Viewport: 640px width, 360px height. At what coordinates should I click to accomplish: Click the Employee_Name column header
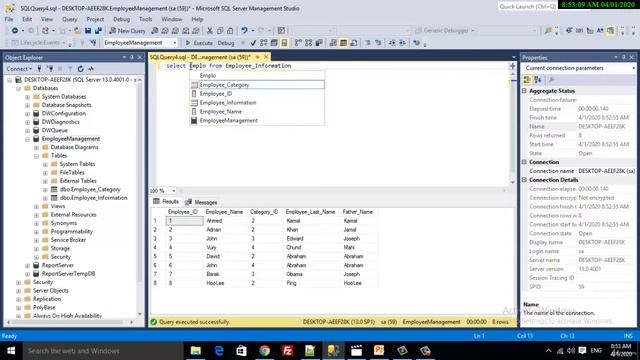(224, 212)
